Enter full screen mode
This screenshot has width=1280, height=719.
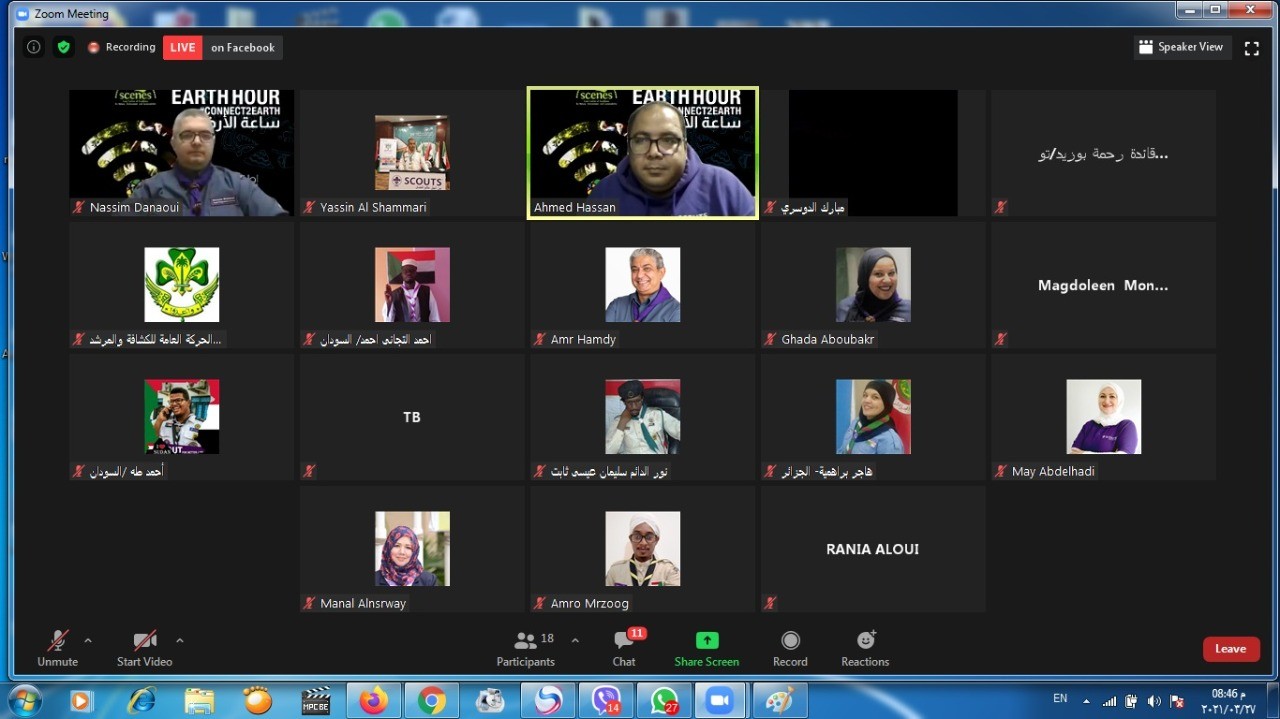pos(1251,48)
